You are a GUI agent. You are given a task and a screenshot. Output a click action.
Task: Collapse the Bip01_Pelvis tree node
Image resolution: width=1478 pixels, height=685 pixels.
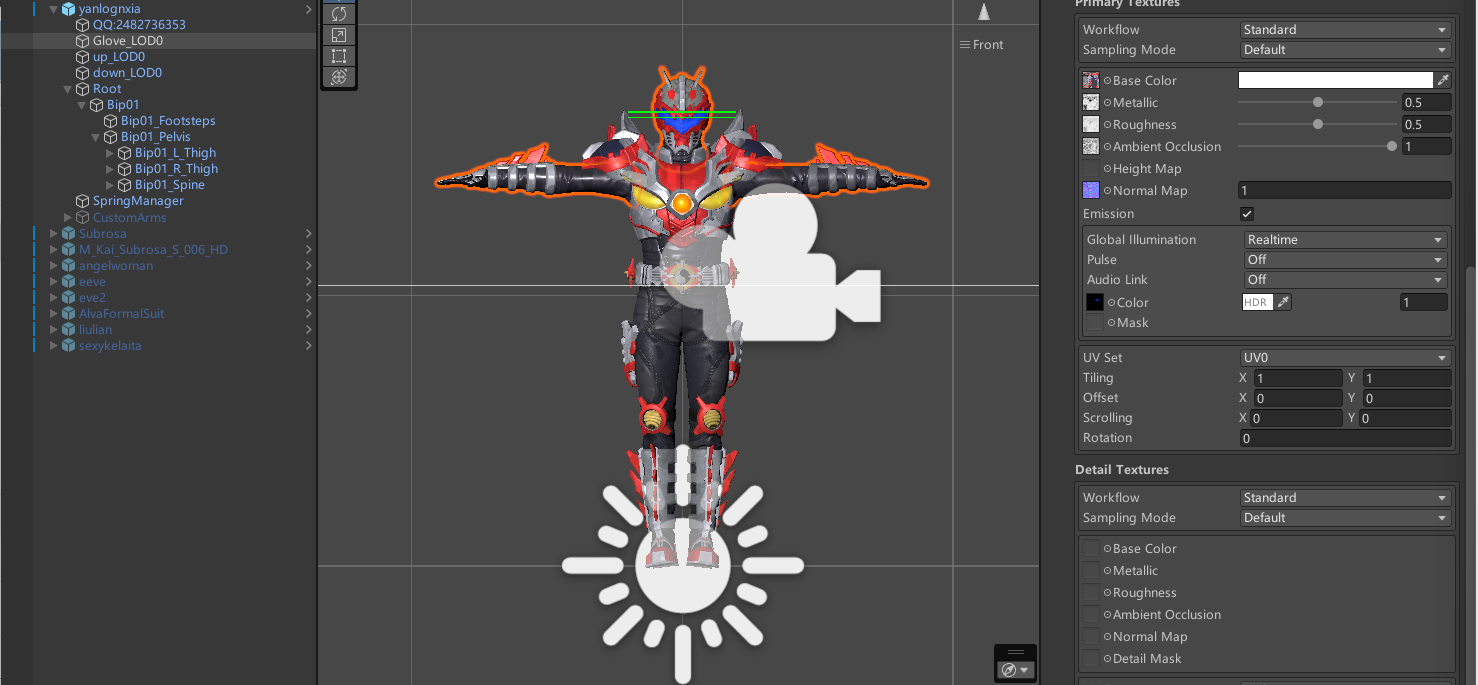(96, 137)
